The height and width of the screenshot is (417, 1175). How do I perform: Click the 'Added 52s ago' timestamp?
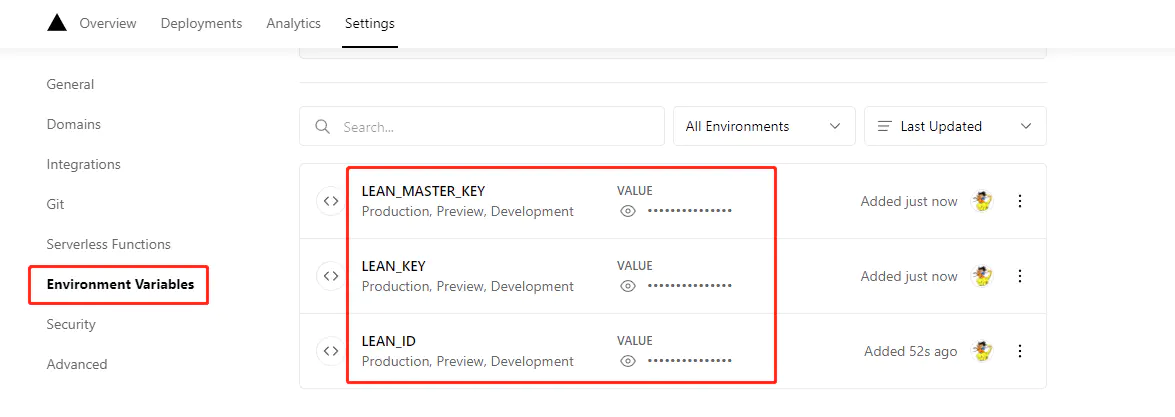(x=910, y=351)
